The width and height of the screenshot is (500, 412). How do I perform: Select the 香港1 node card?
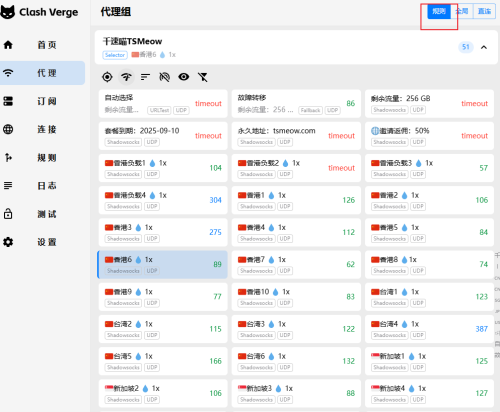pos(296,200)
